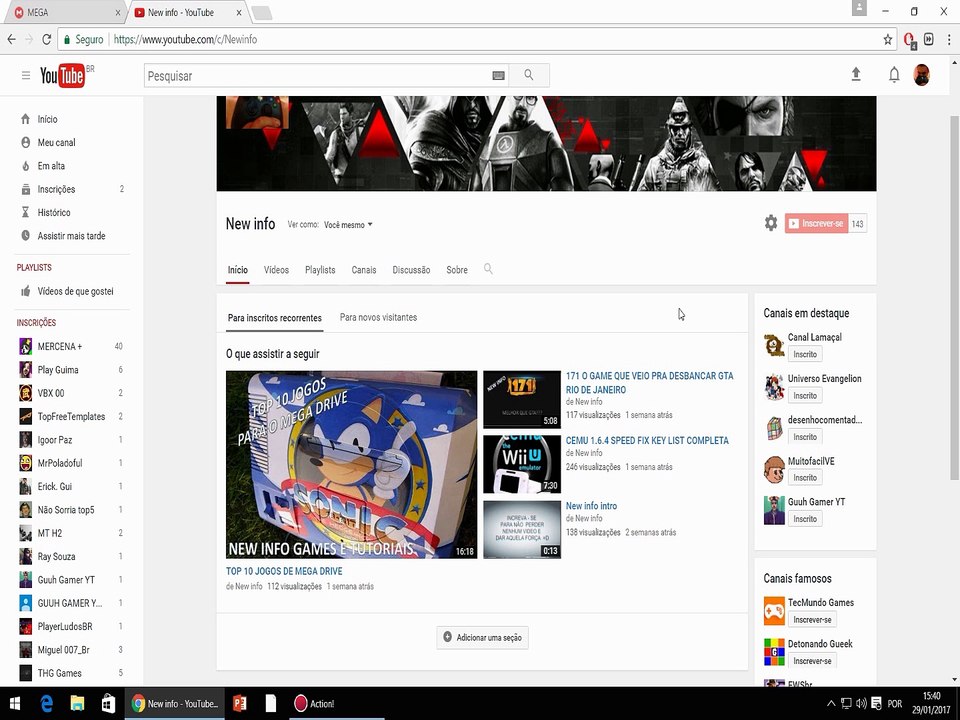Click the POR language indicator in tray
The height and width of the screenshot is (720, 960).
894,703
